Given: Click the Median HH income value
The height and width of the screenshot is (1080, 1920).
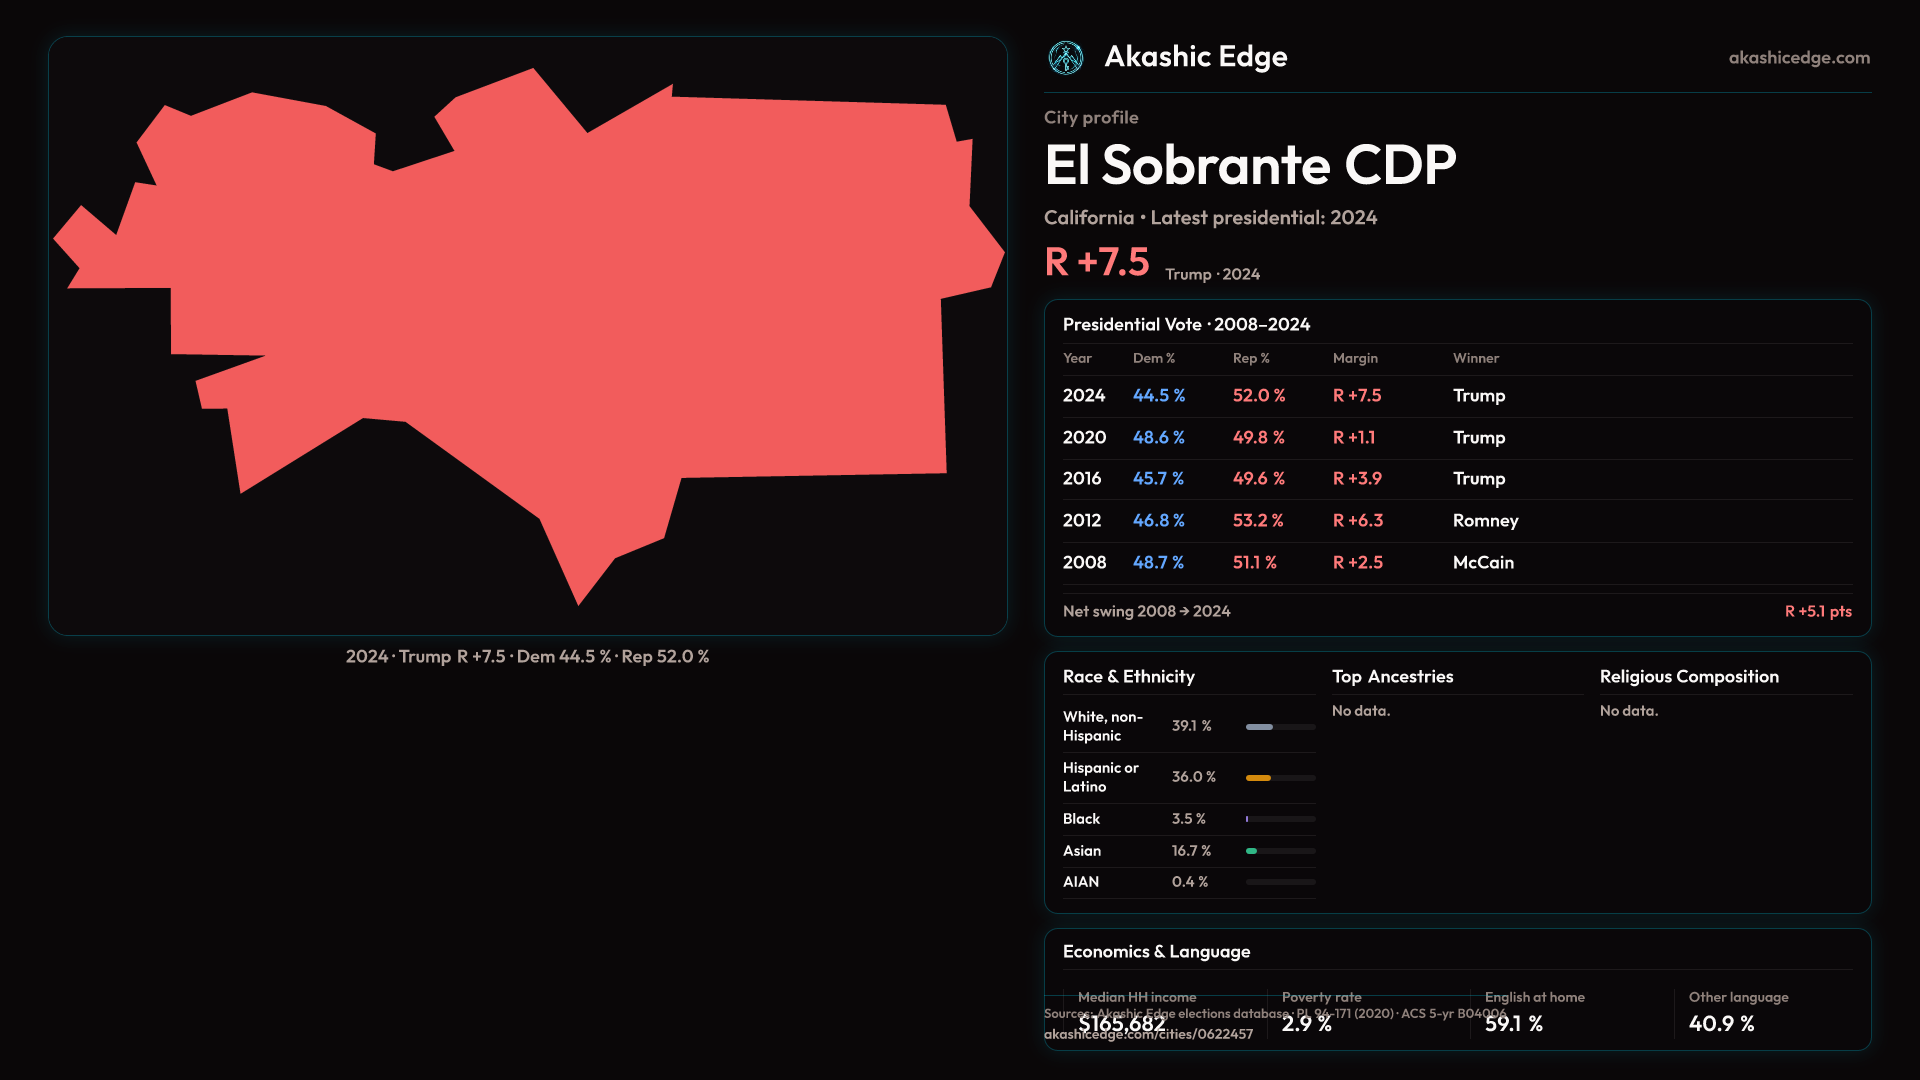Looking at the screenshot, I should [1121, 1024].
